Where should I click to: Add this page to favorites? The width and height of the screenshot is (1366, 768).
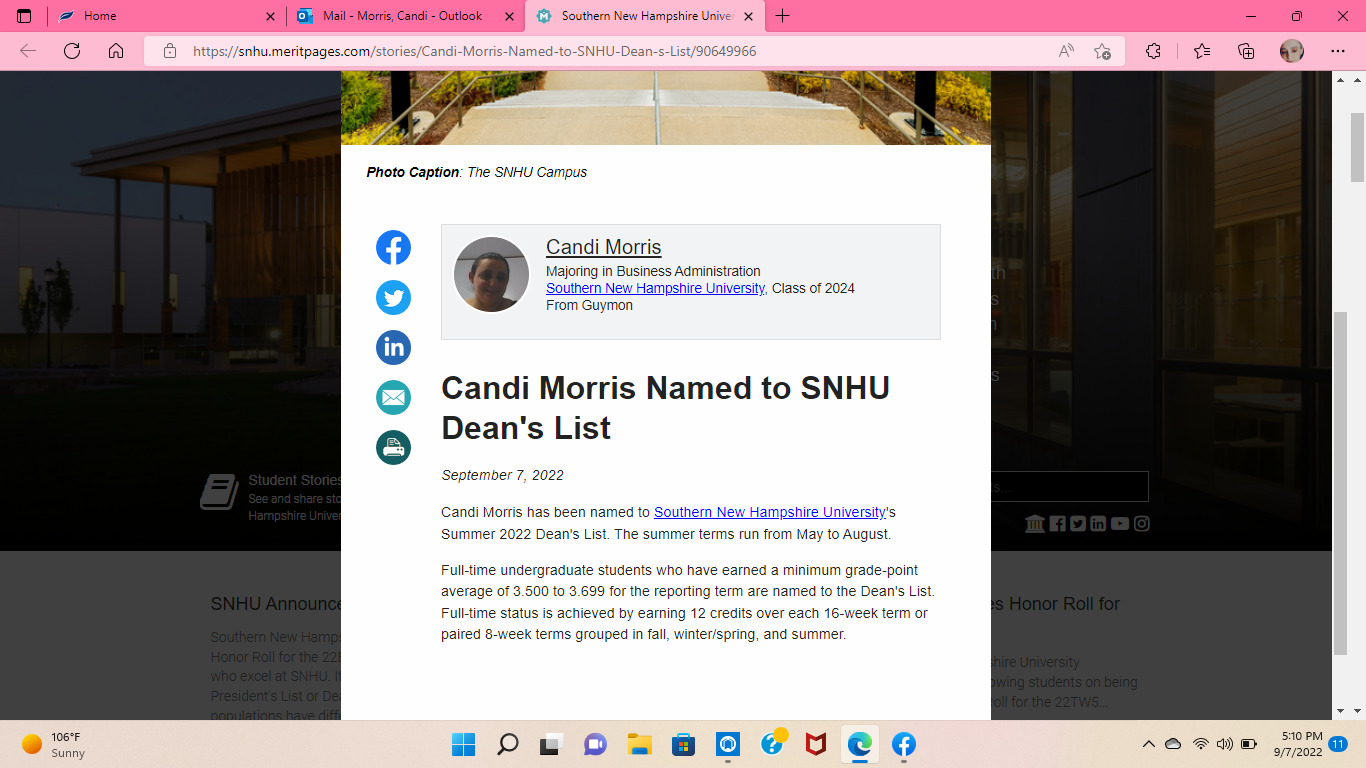click(x=1102, y=51)
